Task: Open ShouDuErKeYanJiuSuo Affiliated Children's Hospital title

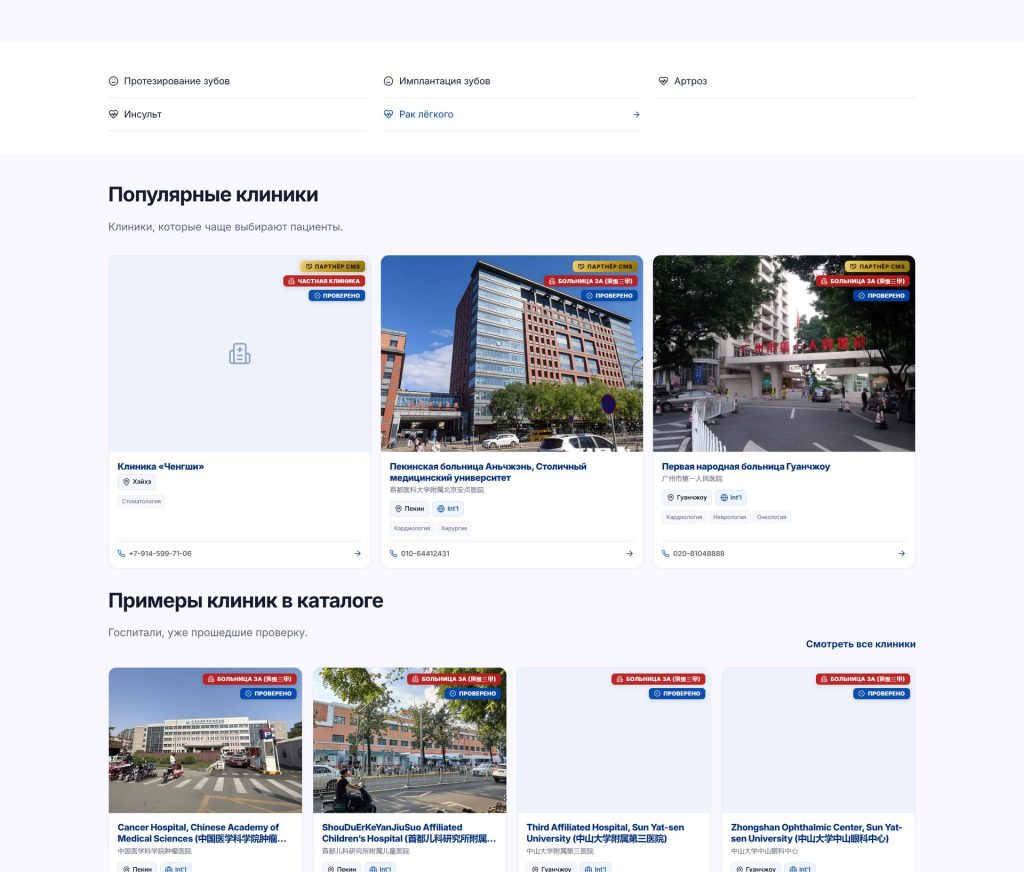Action: click(409, 833)
